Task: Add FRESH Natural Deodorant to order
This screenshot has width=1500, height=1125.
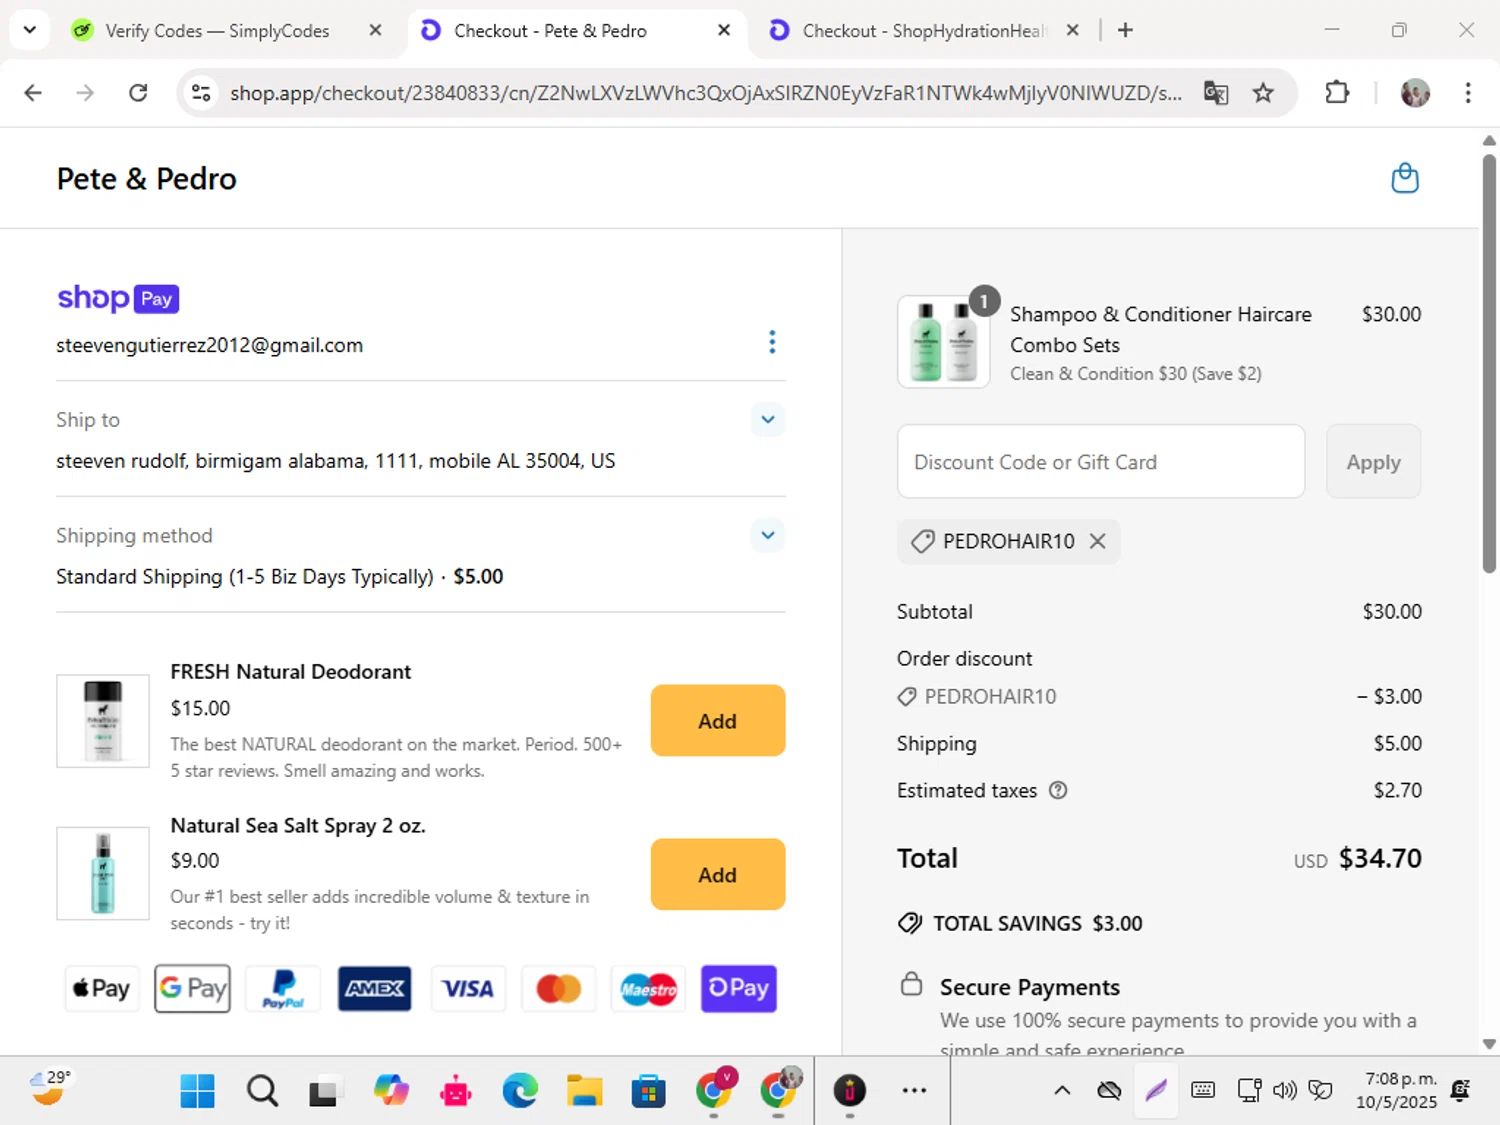Action: [718, 721]
